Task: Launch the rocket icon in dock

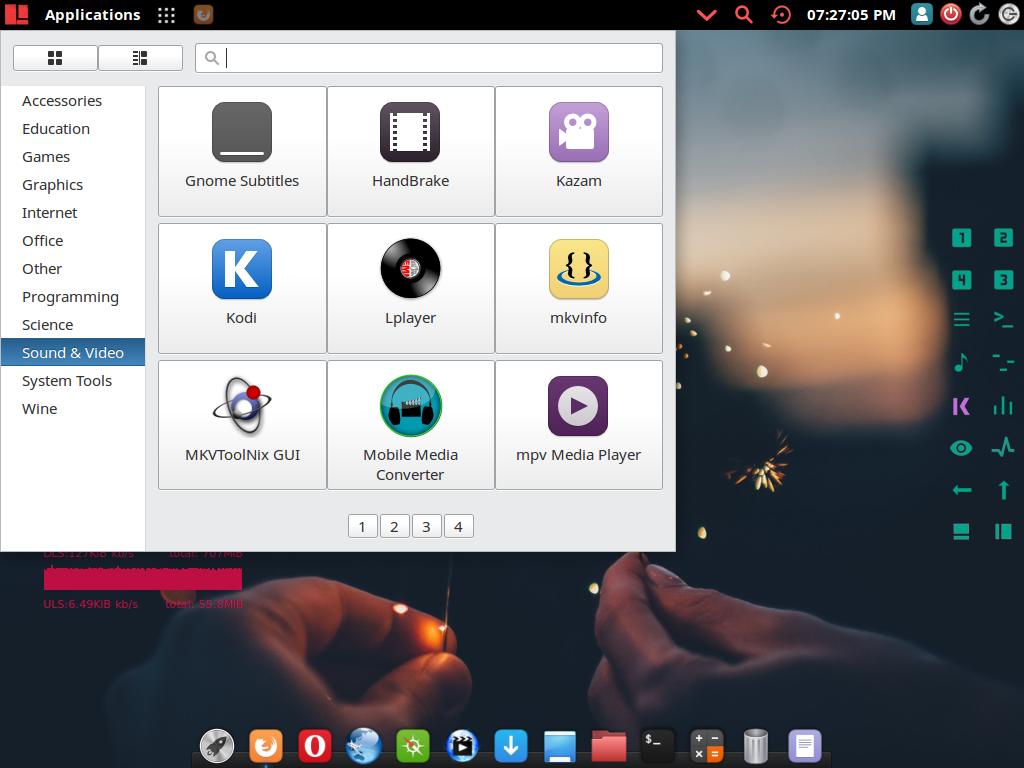Action: pyautogui.click(x=217, y=746)
